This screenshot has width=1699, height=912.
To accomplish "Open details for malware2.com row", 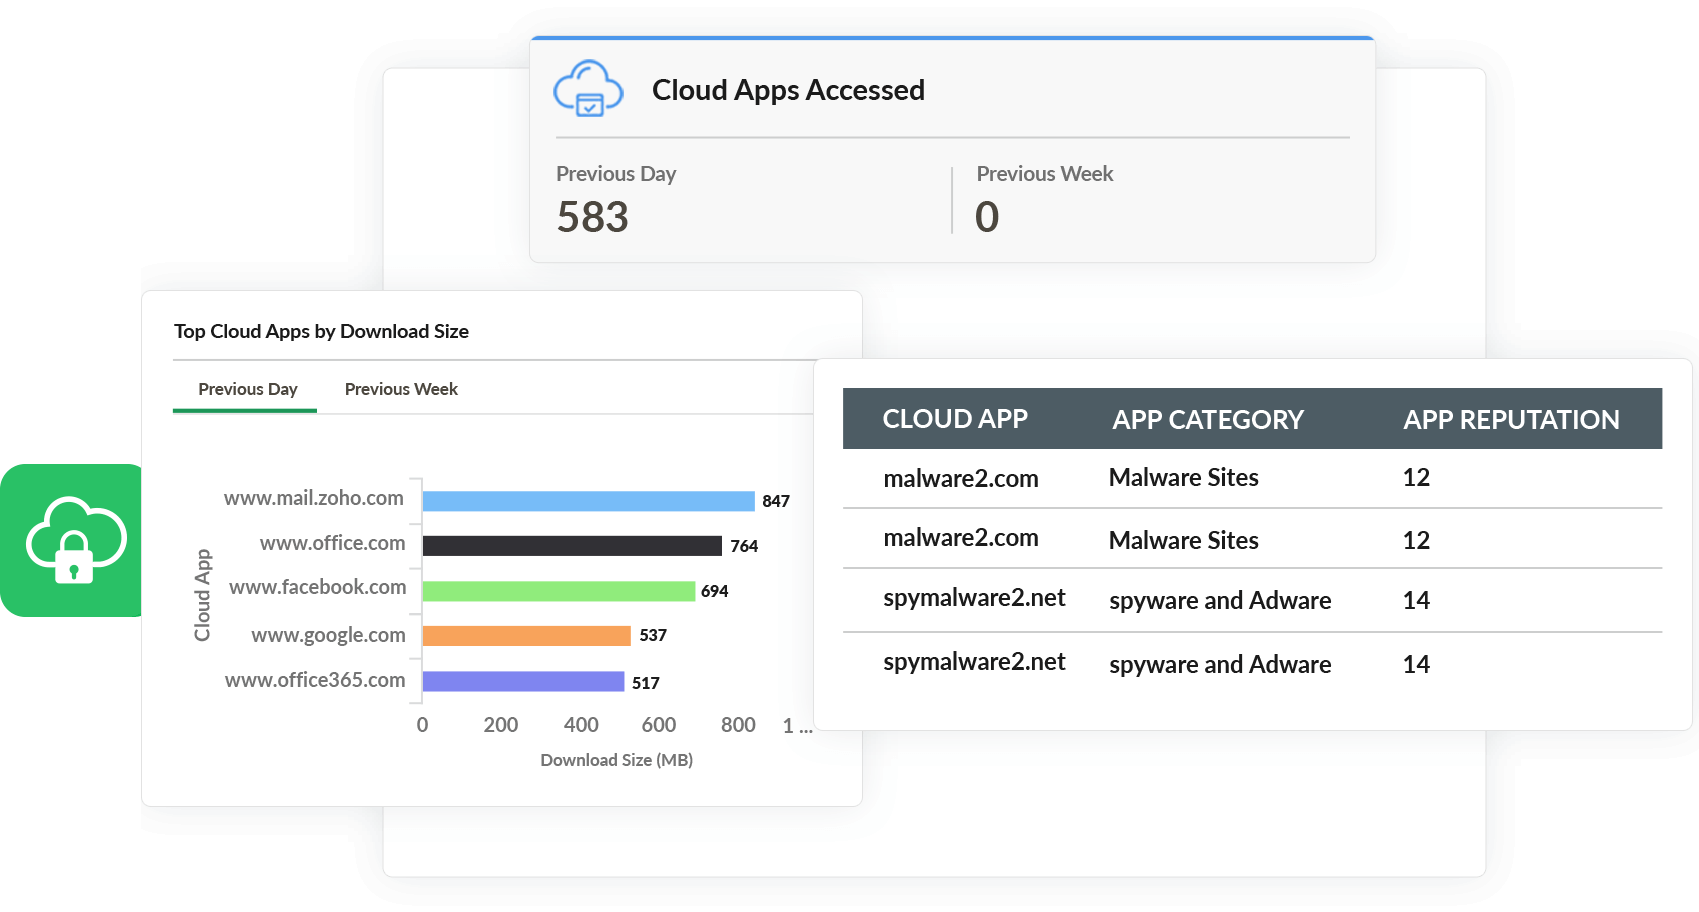I will tap(960, 478).
